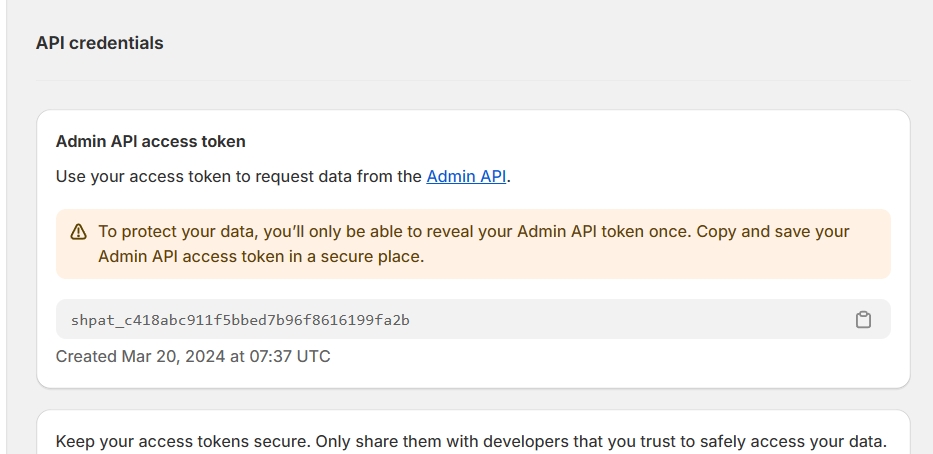933x454 pixels.
Task: Click the API credentials page heading
Action: [99, 43]
